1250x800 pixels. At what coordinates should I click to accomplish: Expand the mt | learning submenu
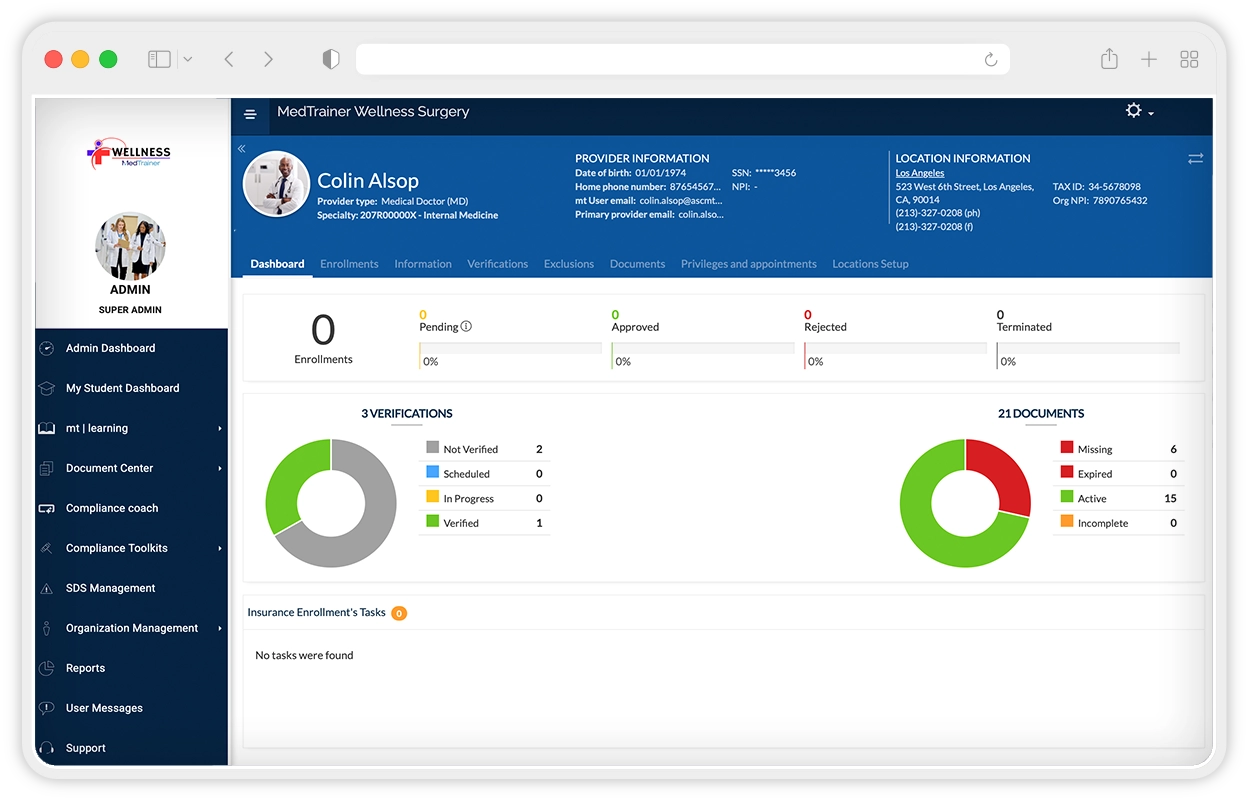point(219,429)
